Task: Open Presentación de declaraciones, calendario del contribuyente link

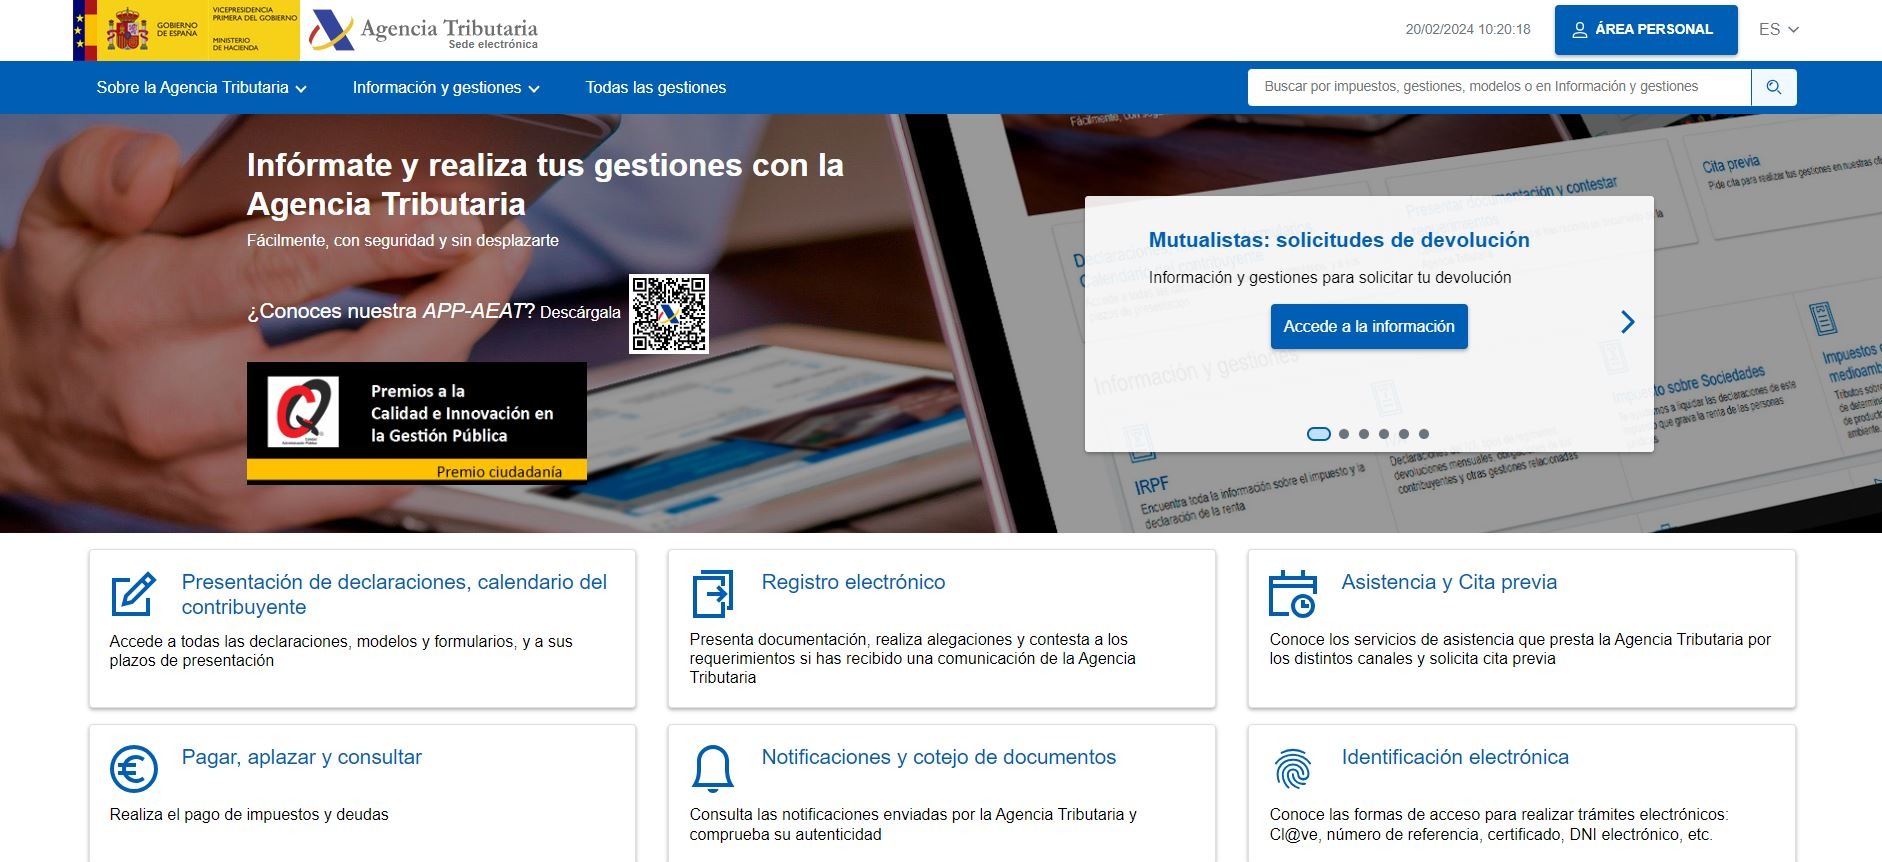Action: tap(394, 594)
